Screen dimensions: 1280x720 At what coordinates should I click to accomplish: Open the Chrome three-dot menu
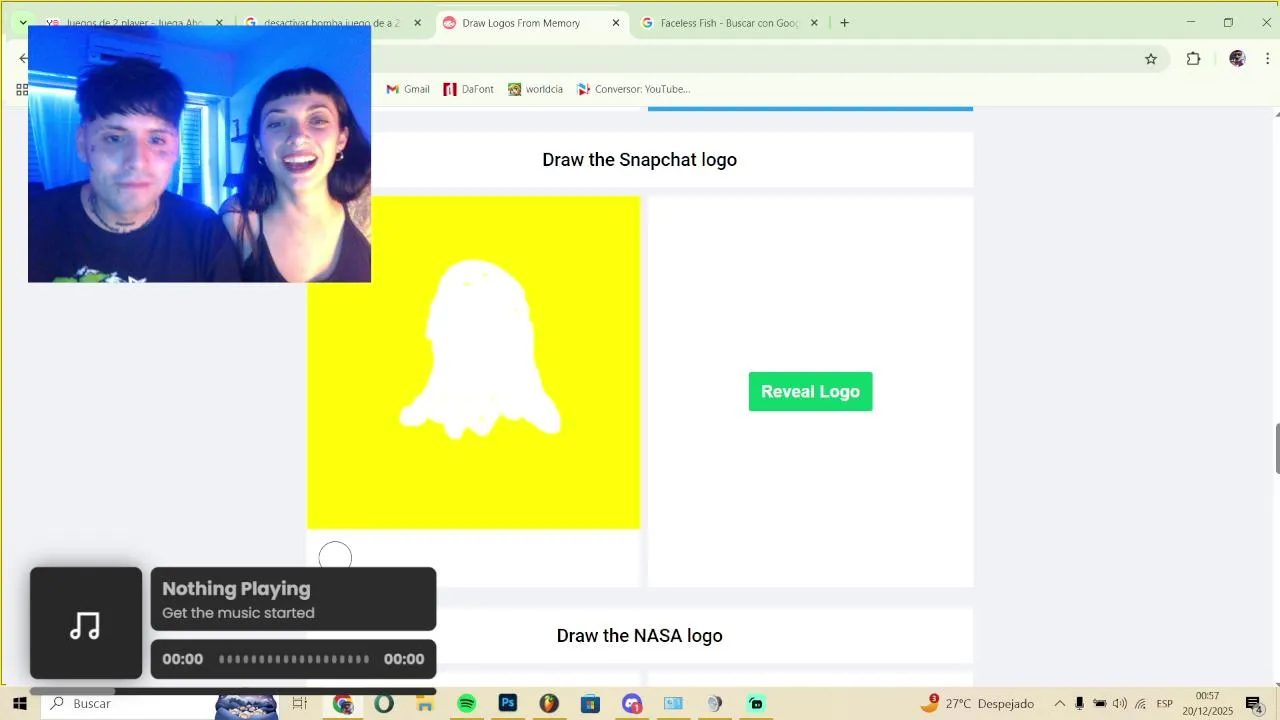[1267, 59]
